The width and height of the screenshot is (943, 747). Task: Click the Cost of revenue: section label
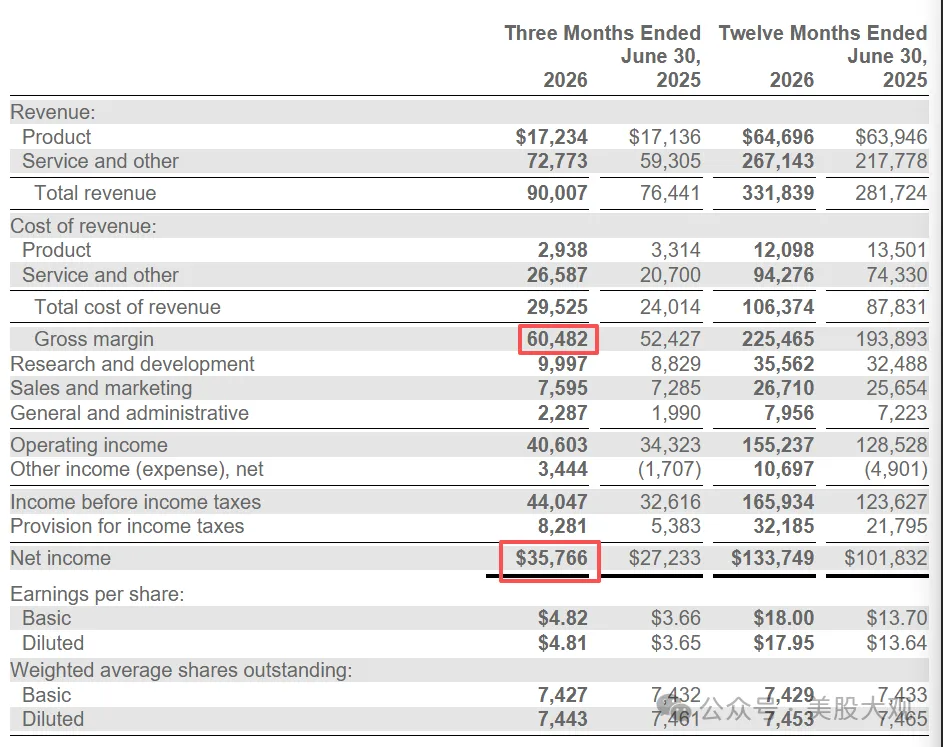coord(84,226)
